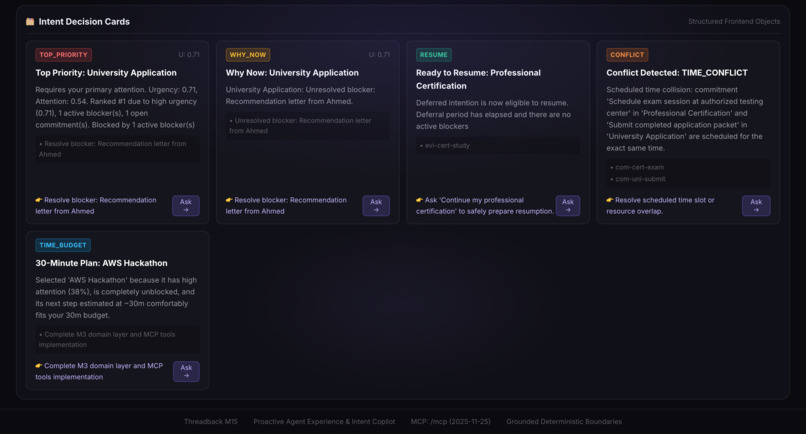This screenshot has height=434, width=806.
Task: Click 'Threadback M15' in the footer
Action: click(211, 422)
